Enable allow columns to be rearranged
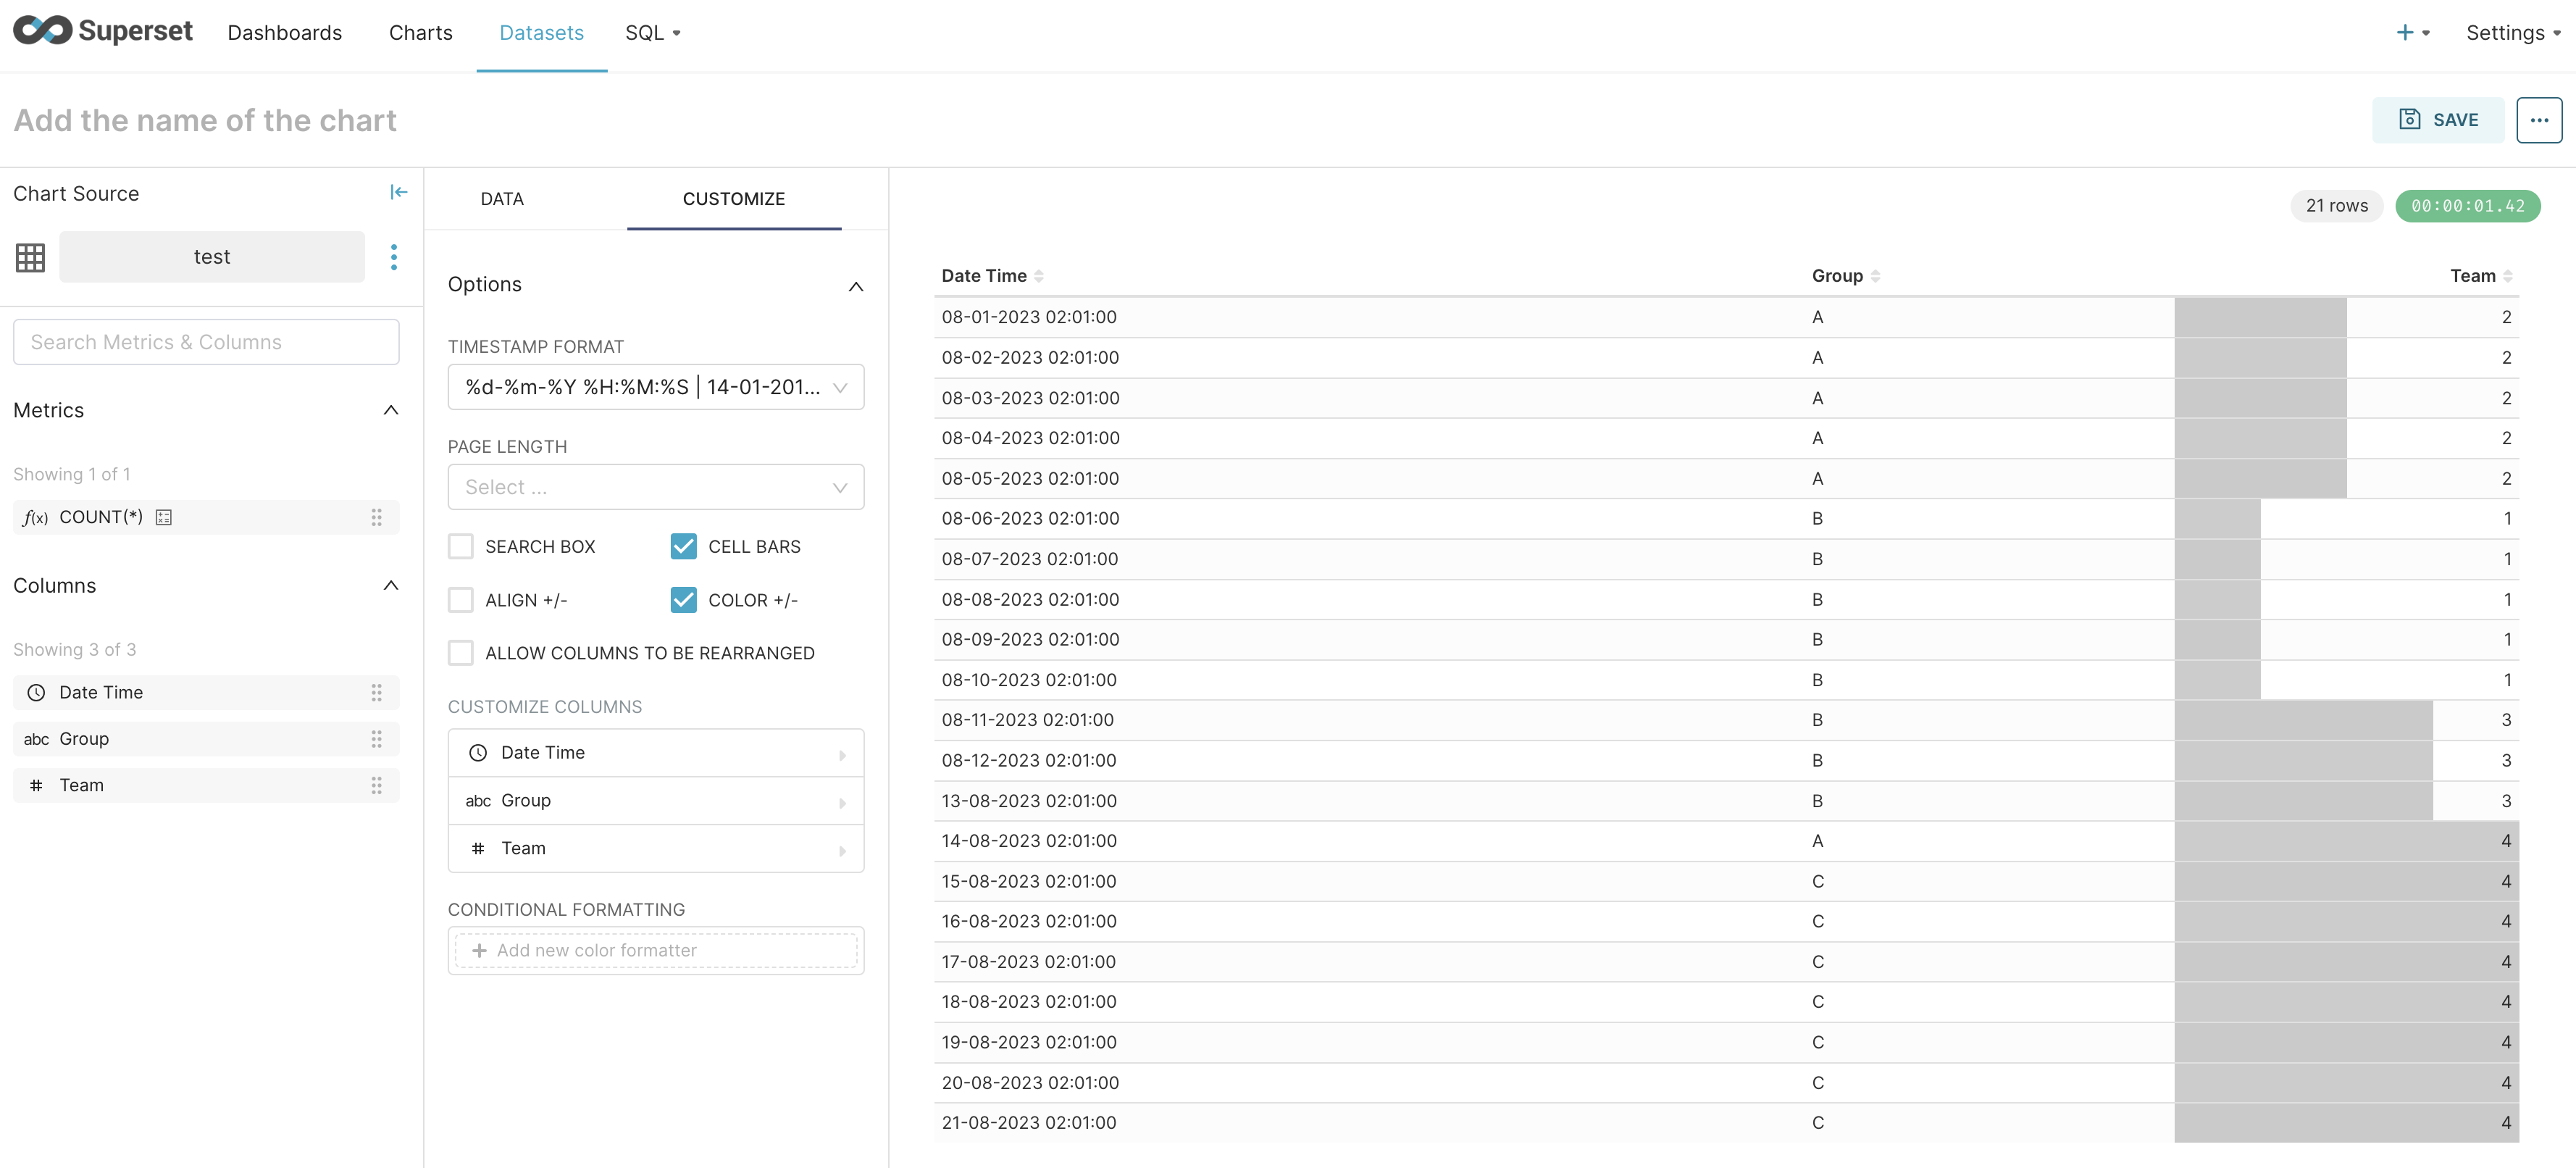The height and width of the screenshot is (1168, 2576). [x=460, y=653]
